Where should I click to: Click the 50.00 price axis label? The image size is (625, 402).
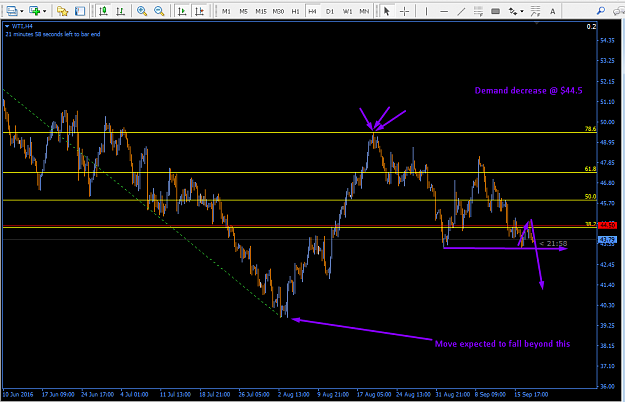[607, 122]
